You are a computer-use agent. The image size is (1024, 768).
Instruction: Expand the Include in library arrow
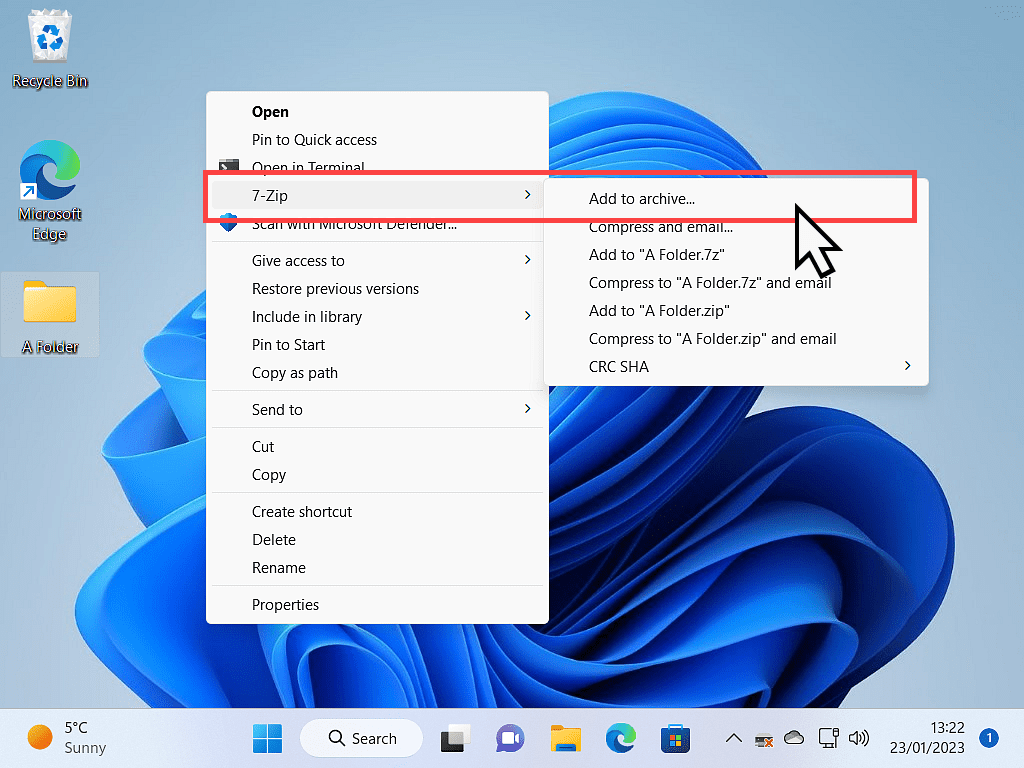click(528, 316)
